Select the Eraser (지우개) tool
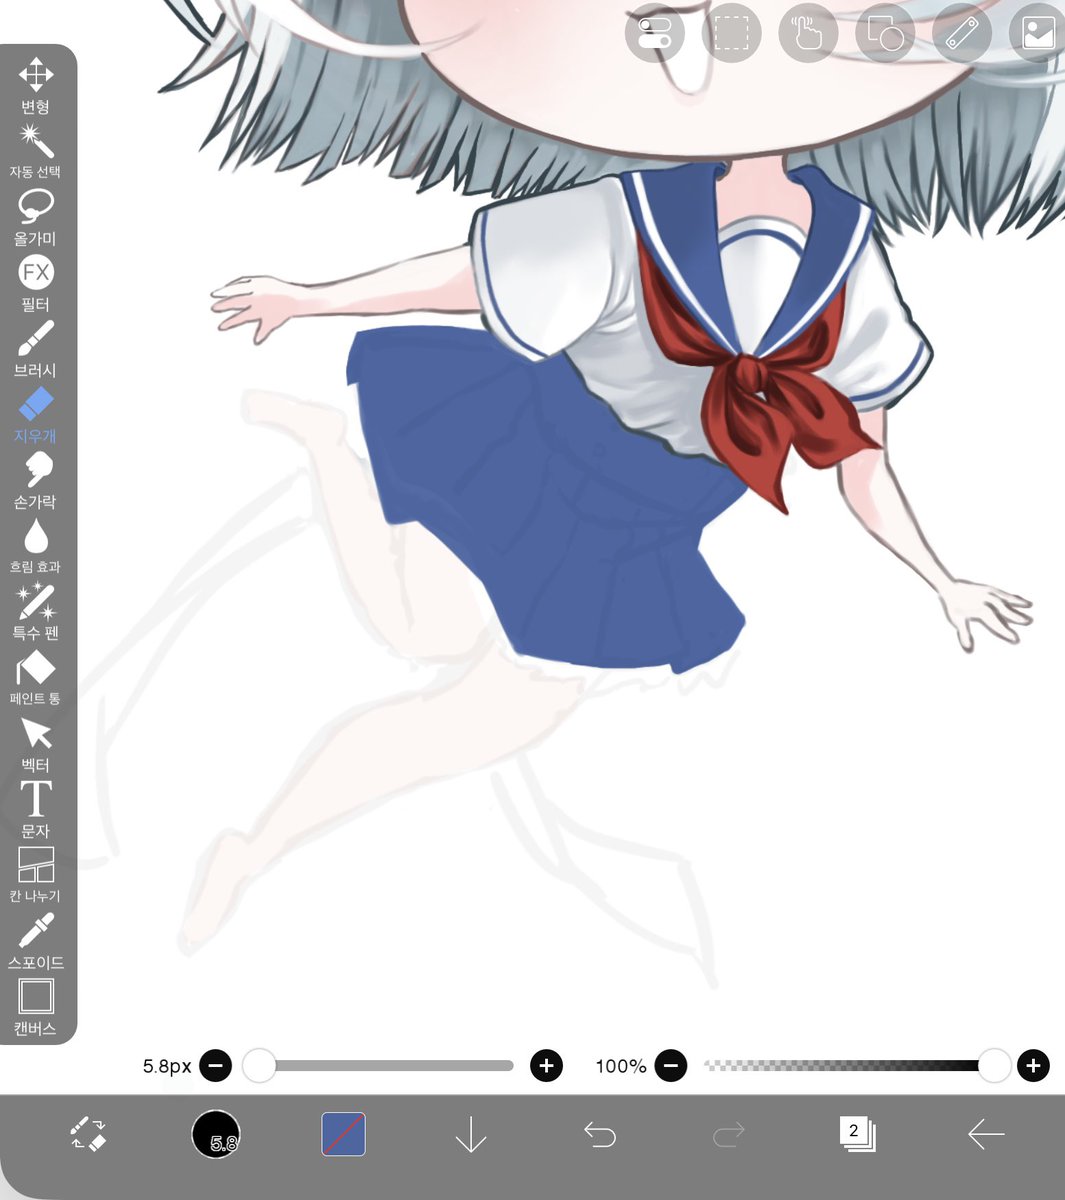This screenshot has height=1200, width=1065. tap(36, 415)
